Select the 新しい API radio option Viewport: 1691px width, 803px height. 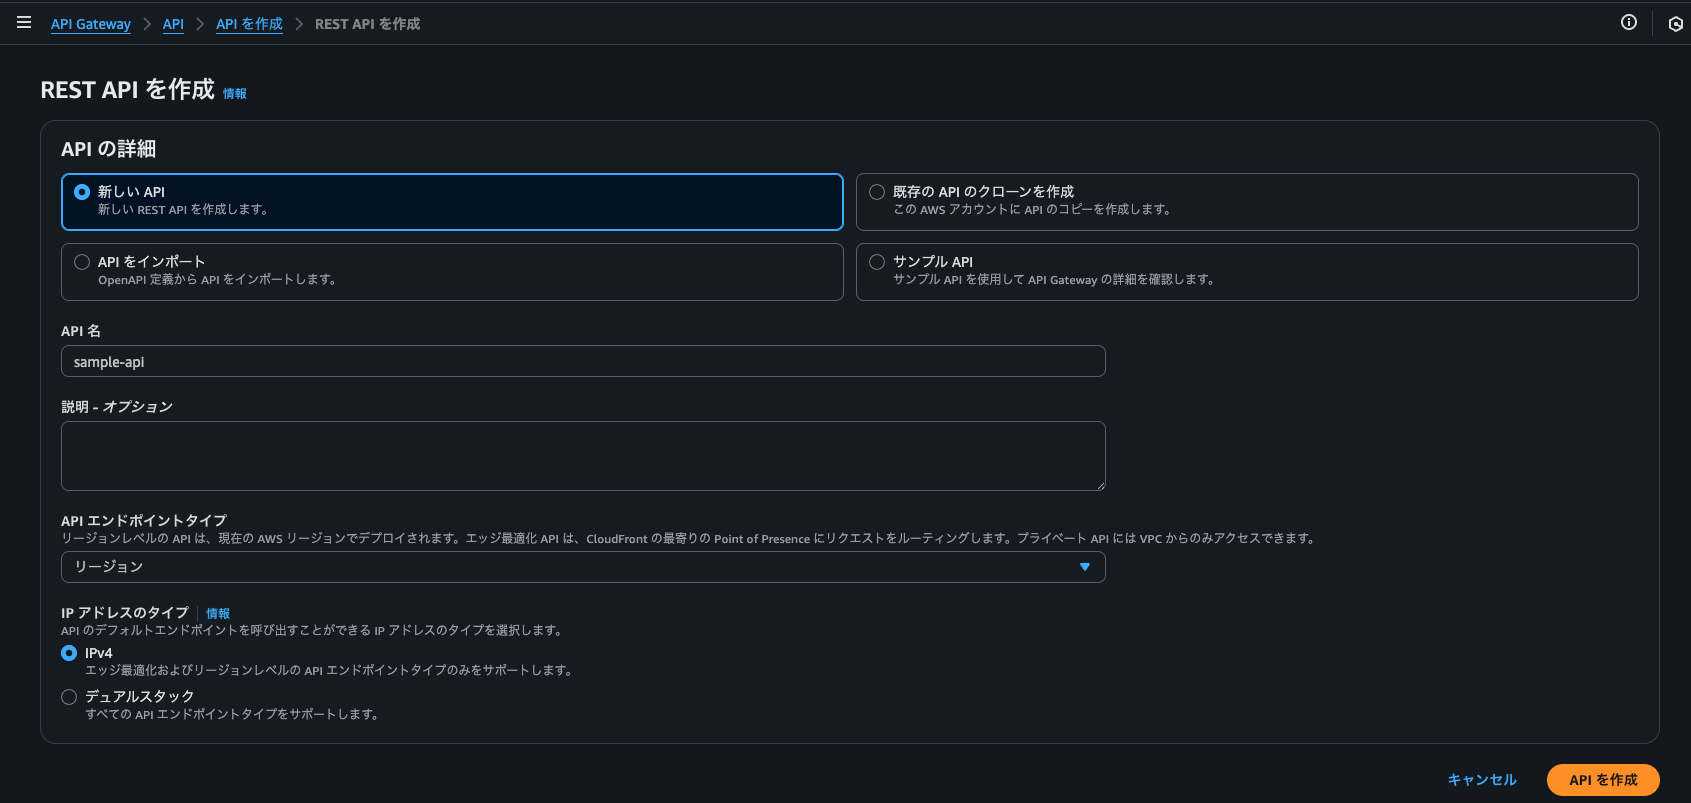[x=82, y=192]
